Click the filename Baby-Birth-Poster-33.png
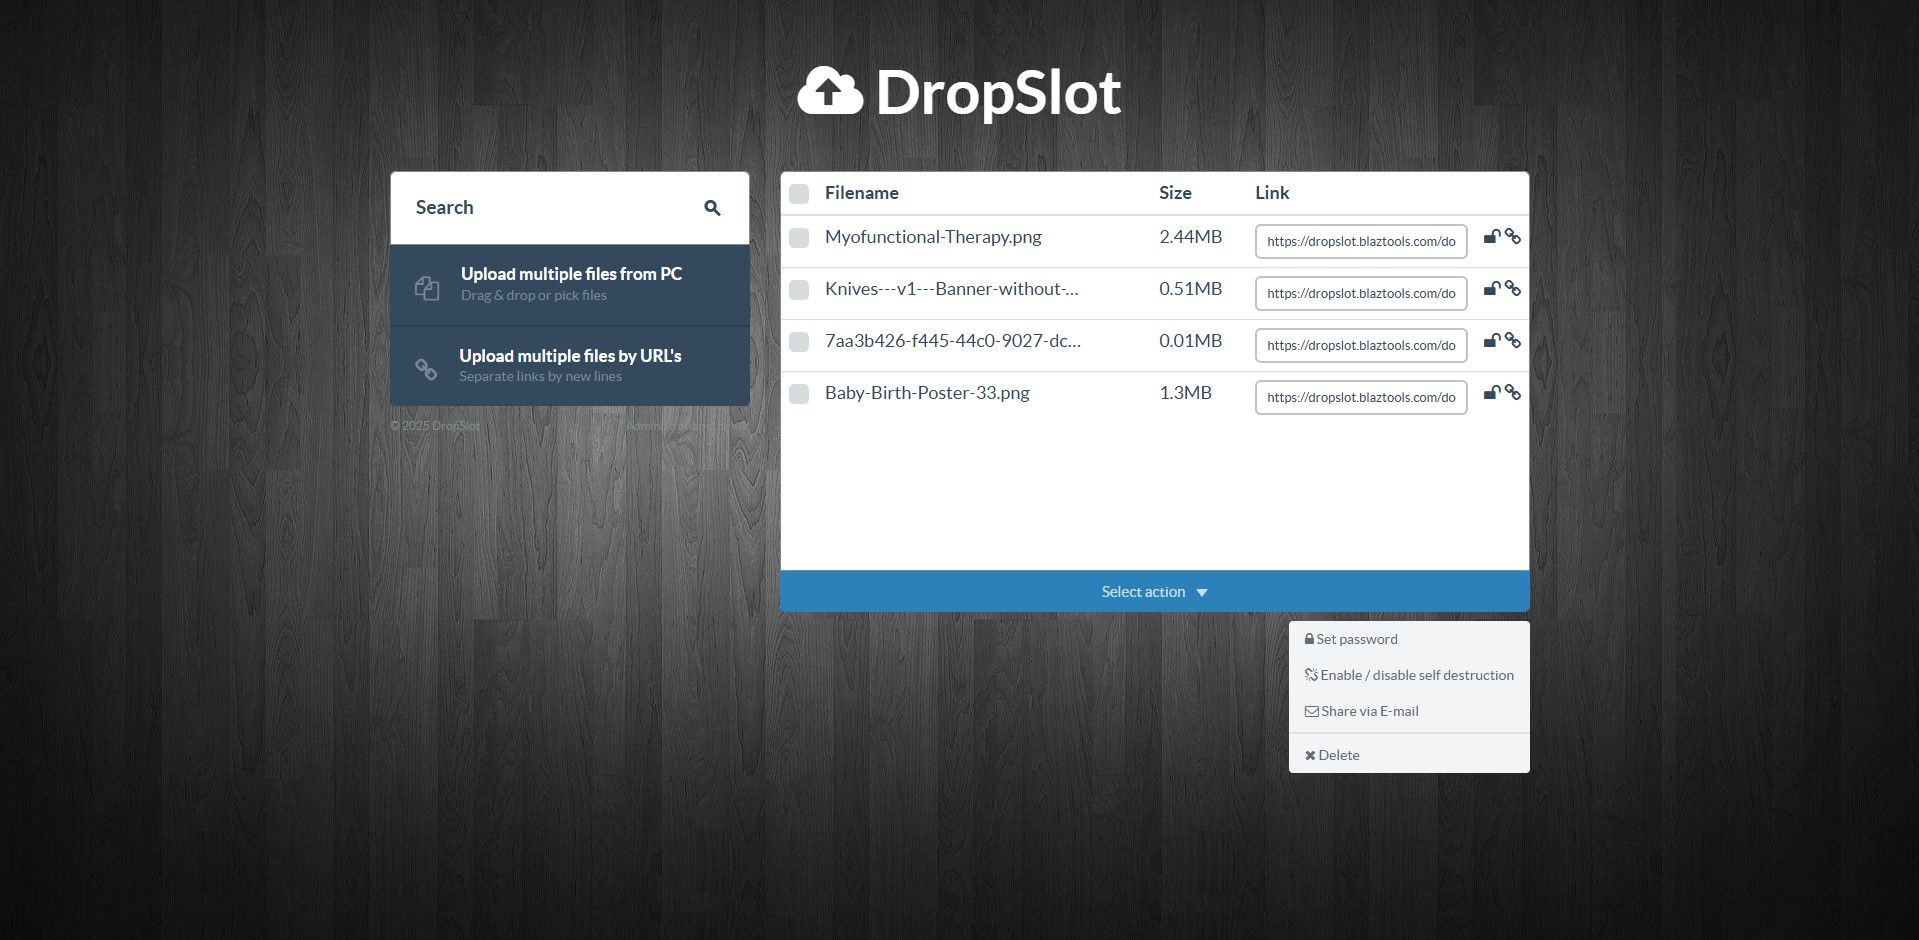 click(927, 393)
